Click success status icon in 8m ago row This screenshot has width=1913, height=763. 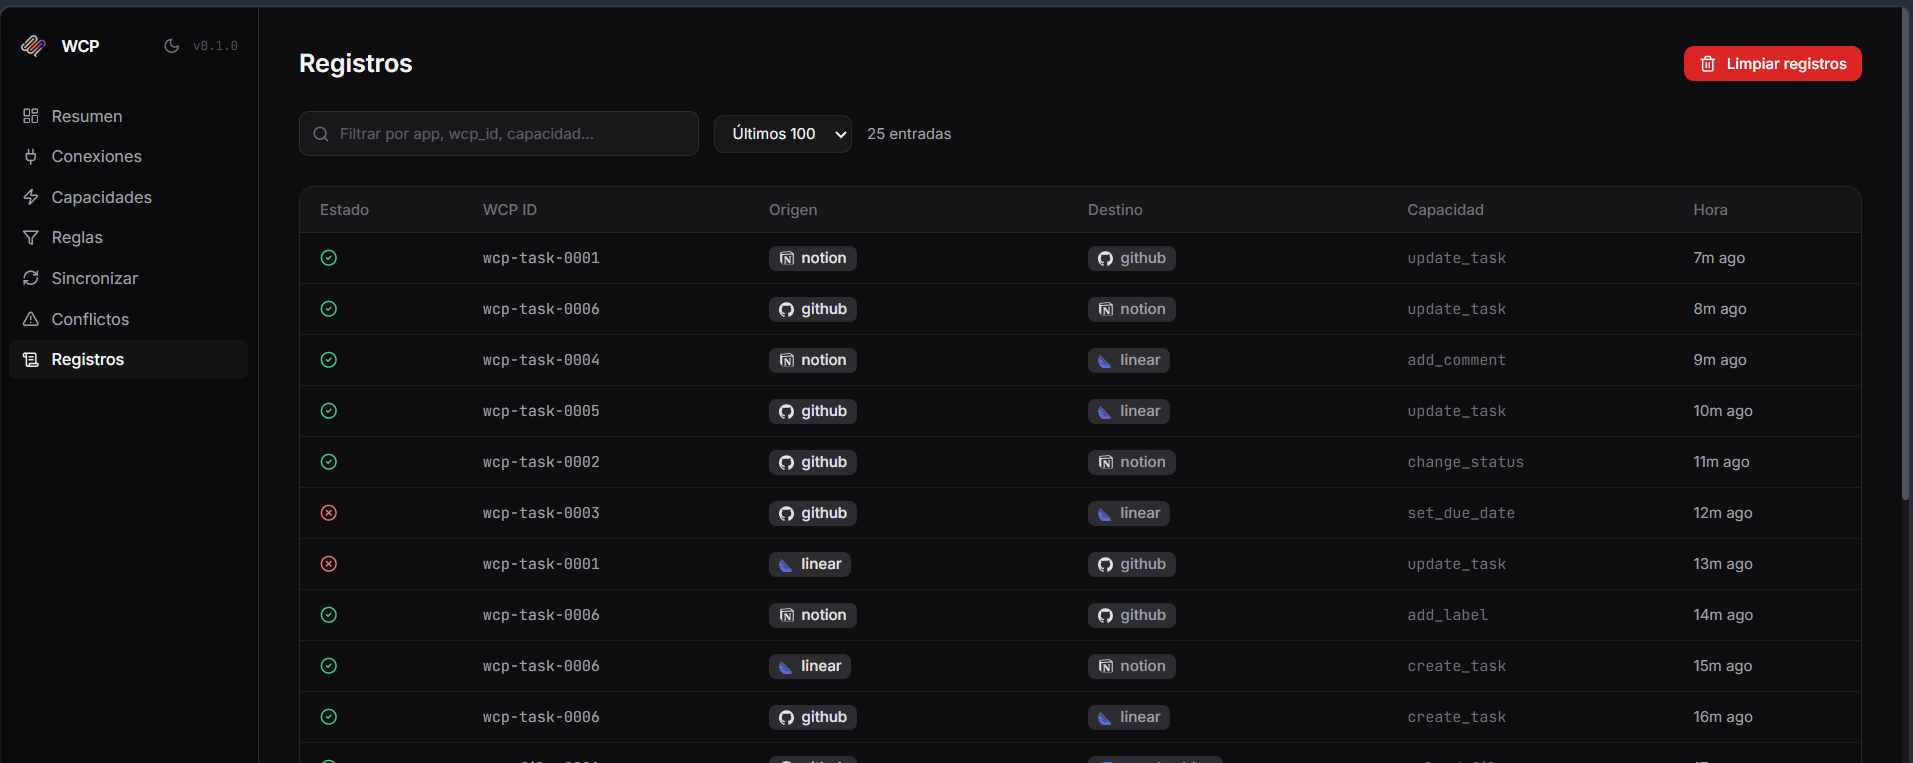coord(328,309)
